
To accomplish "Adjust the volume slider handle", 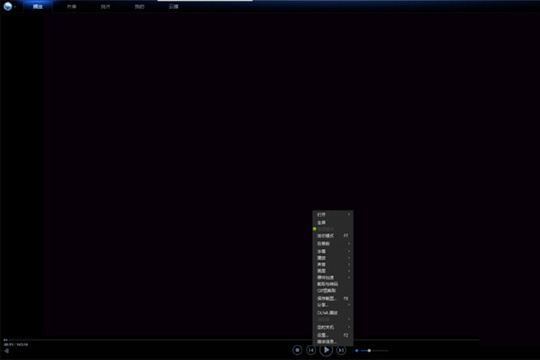I will [x=369, y=351].
